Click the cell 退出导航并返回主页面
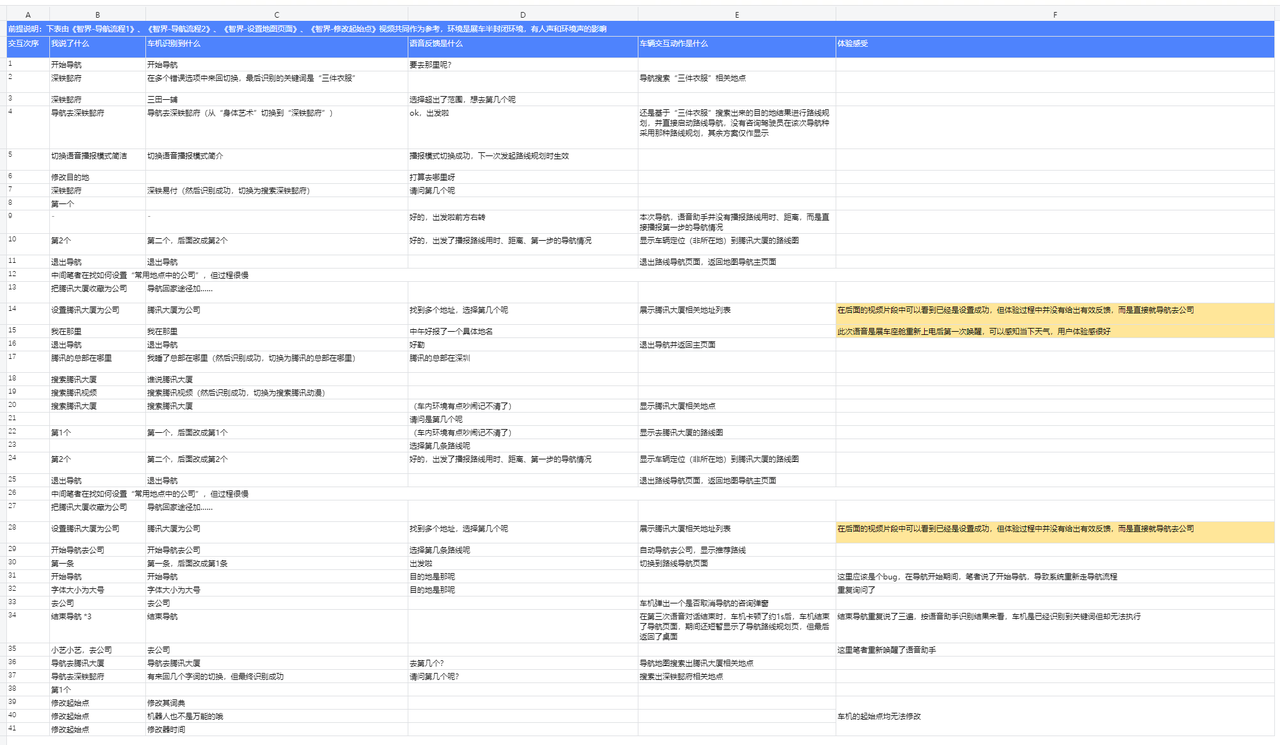This screenshot has width=1280, height=745. tap(737, 344)
